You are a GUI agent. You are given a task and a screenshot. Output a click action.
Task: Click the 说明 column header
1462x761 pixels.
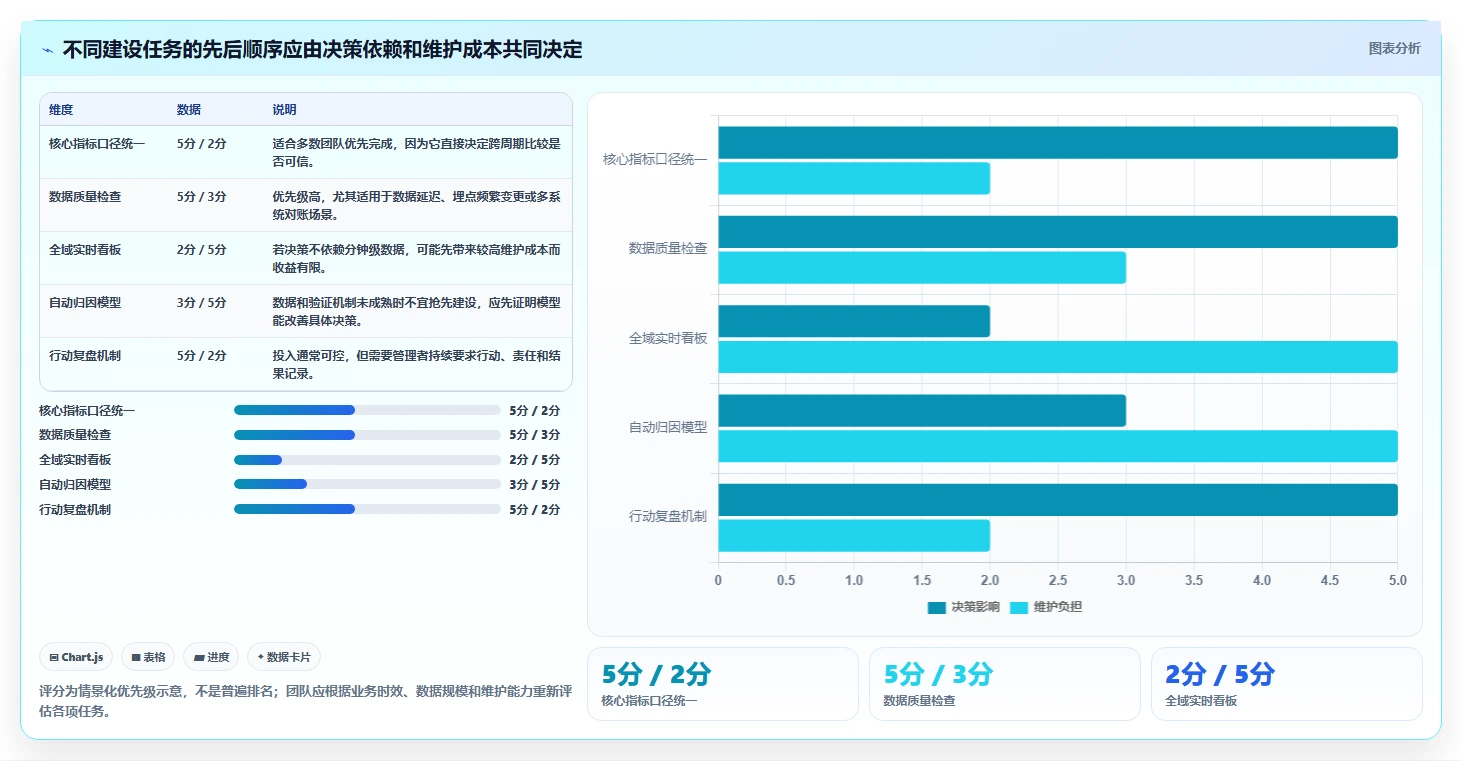click(x=285, y=109)
